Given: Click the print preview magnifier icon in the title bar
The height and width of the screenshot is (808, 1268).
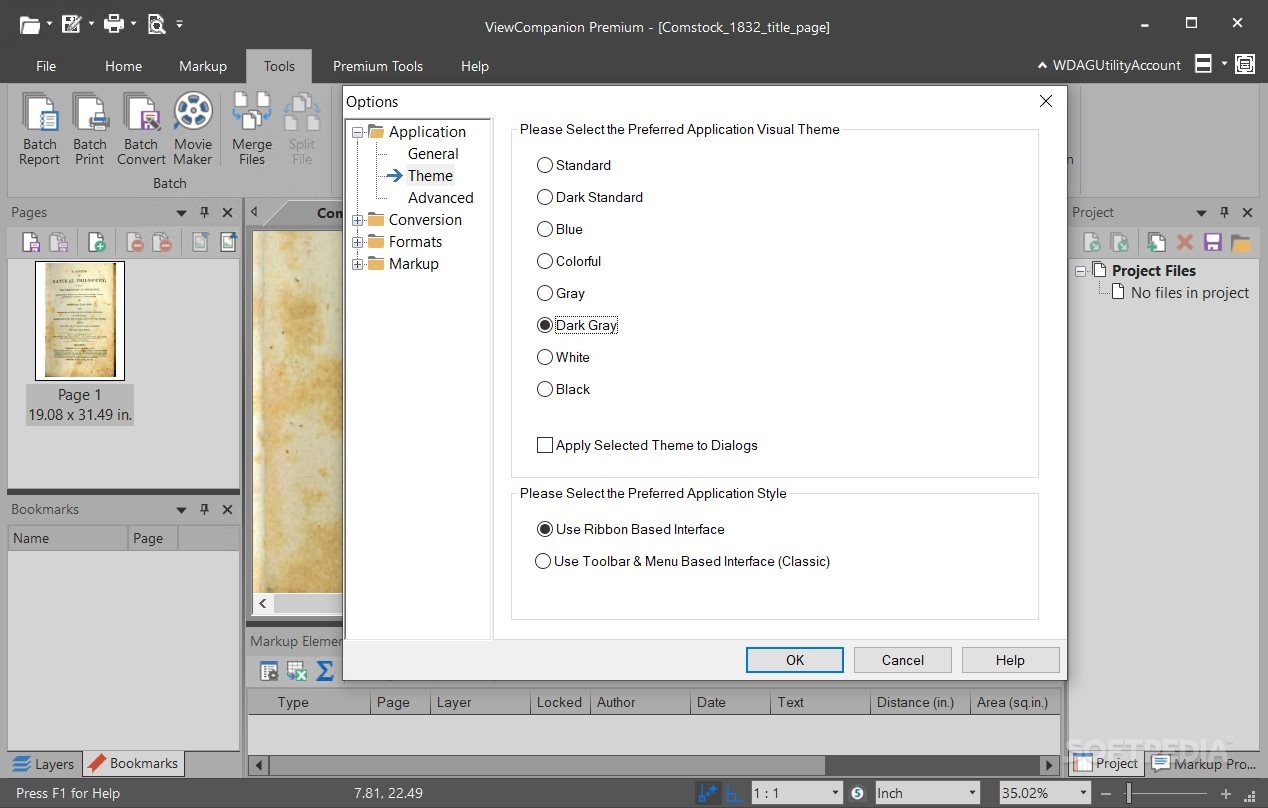Looking at the screenshot, I should (x=157, y=24).
